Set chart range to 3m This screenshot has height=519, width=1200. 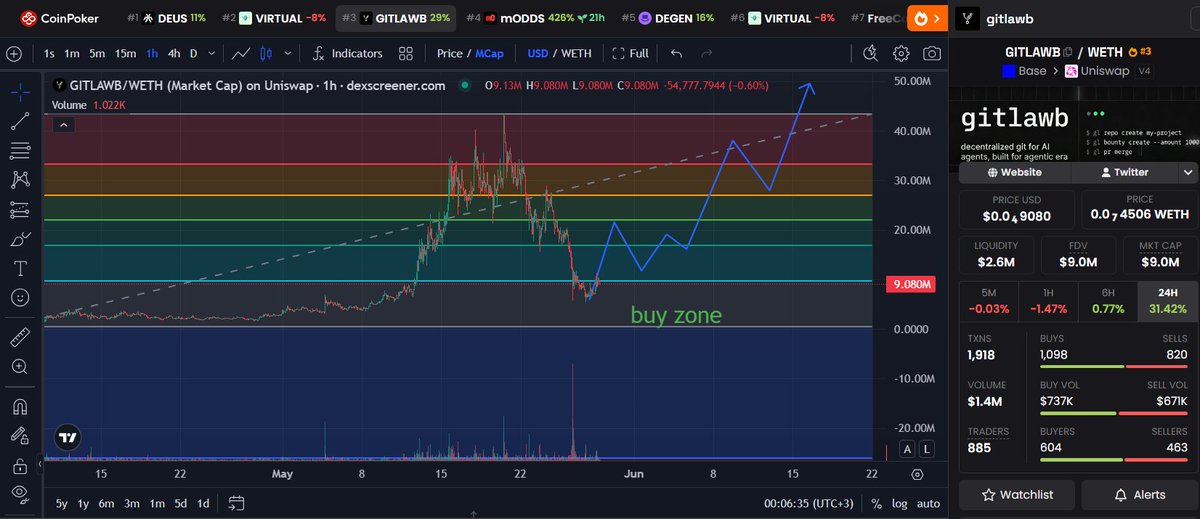point(131,503)
